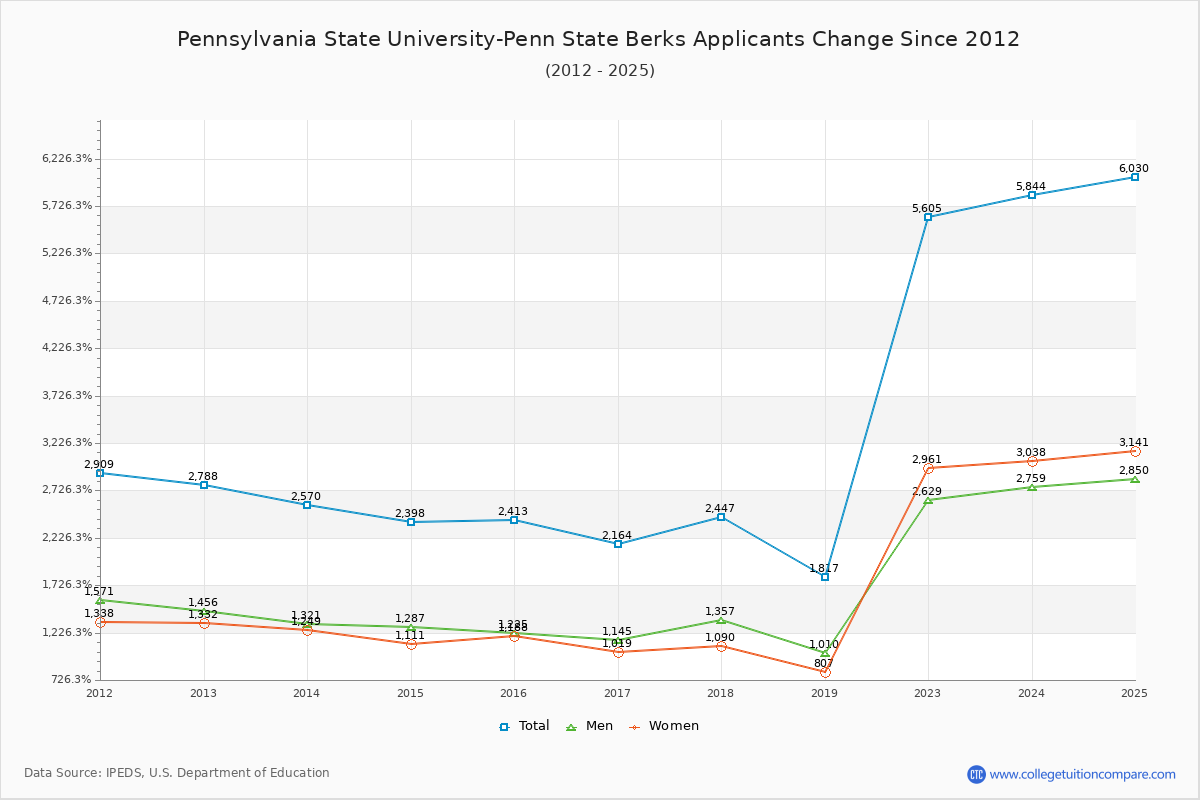
Task: Click the 2023 x-axis label
Action: [x=928, y=693]
